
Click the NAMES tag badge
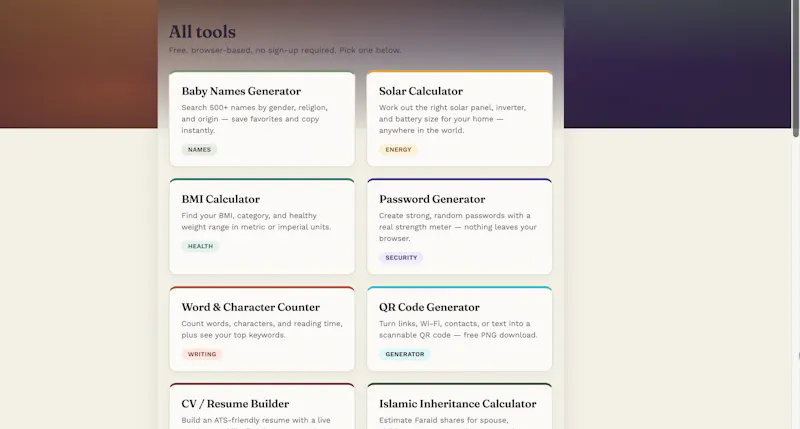pyautogui.click(x=199, y=149)
